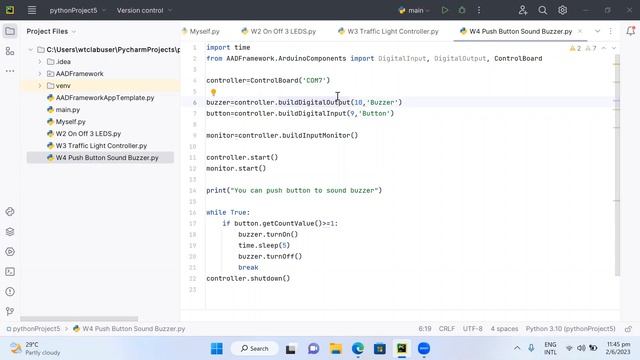The width and height of the screenshot is (640, 360).
Task: Open Microsoft Edge from taskbar
Action: 358,348
